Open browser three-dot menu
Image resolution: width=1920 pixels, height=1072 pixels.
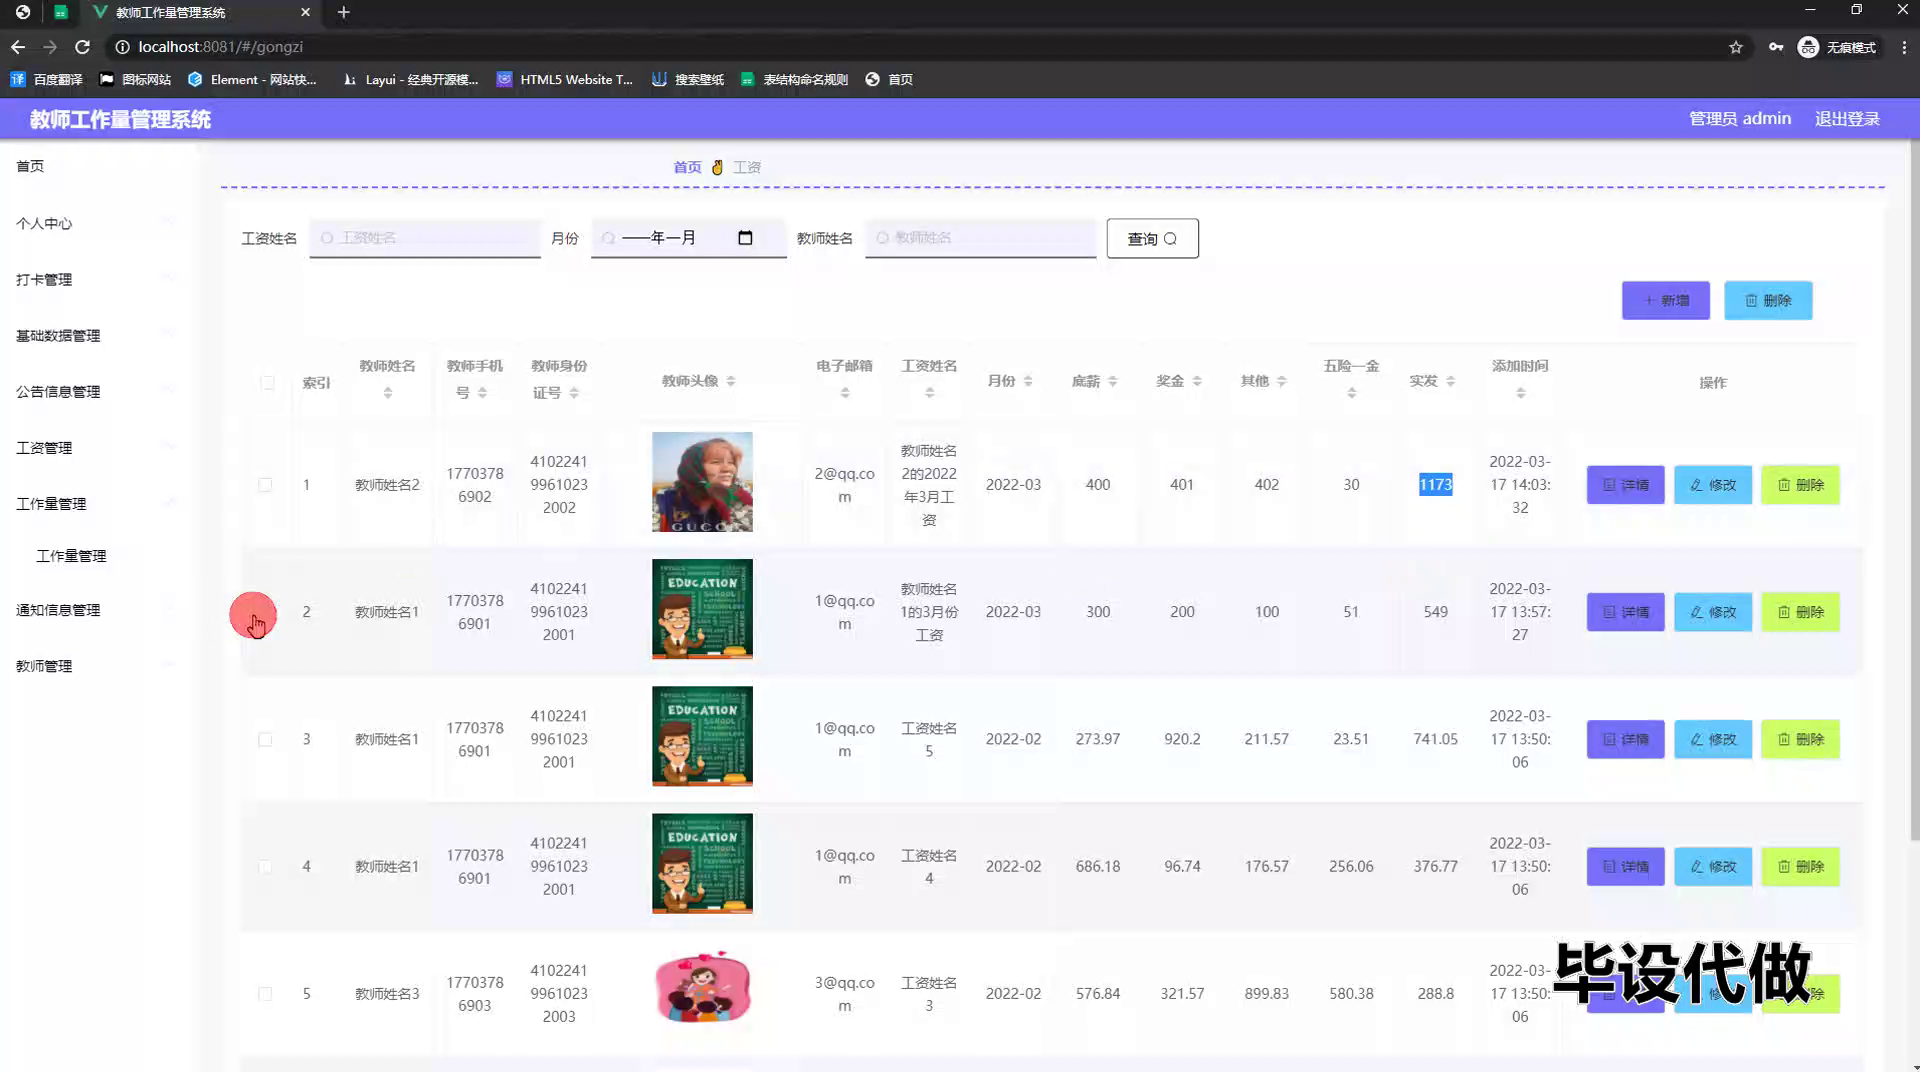(1904, 47)
